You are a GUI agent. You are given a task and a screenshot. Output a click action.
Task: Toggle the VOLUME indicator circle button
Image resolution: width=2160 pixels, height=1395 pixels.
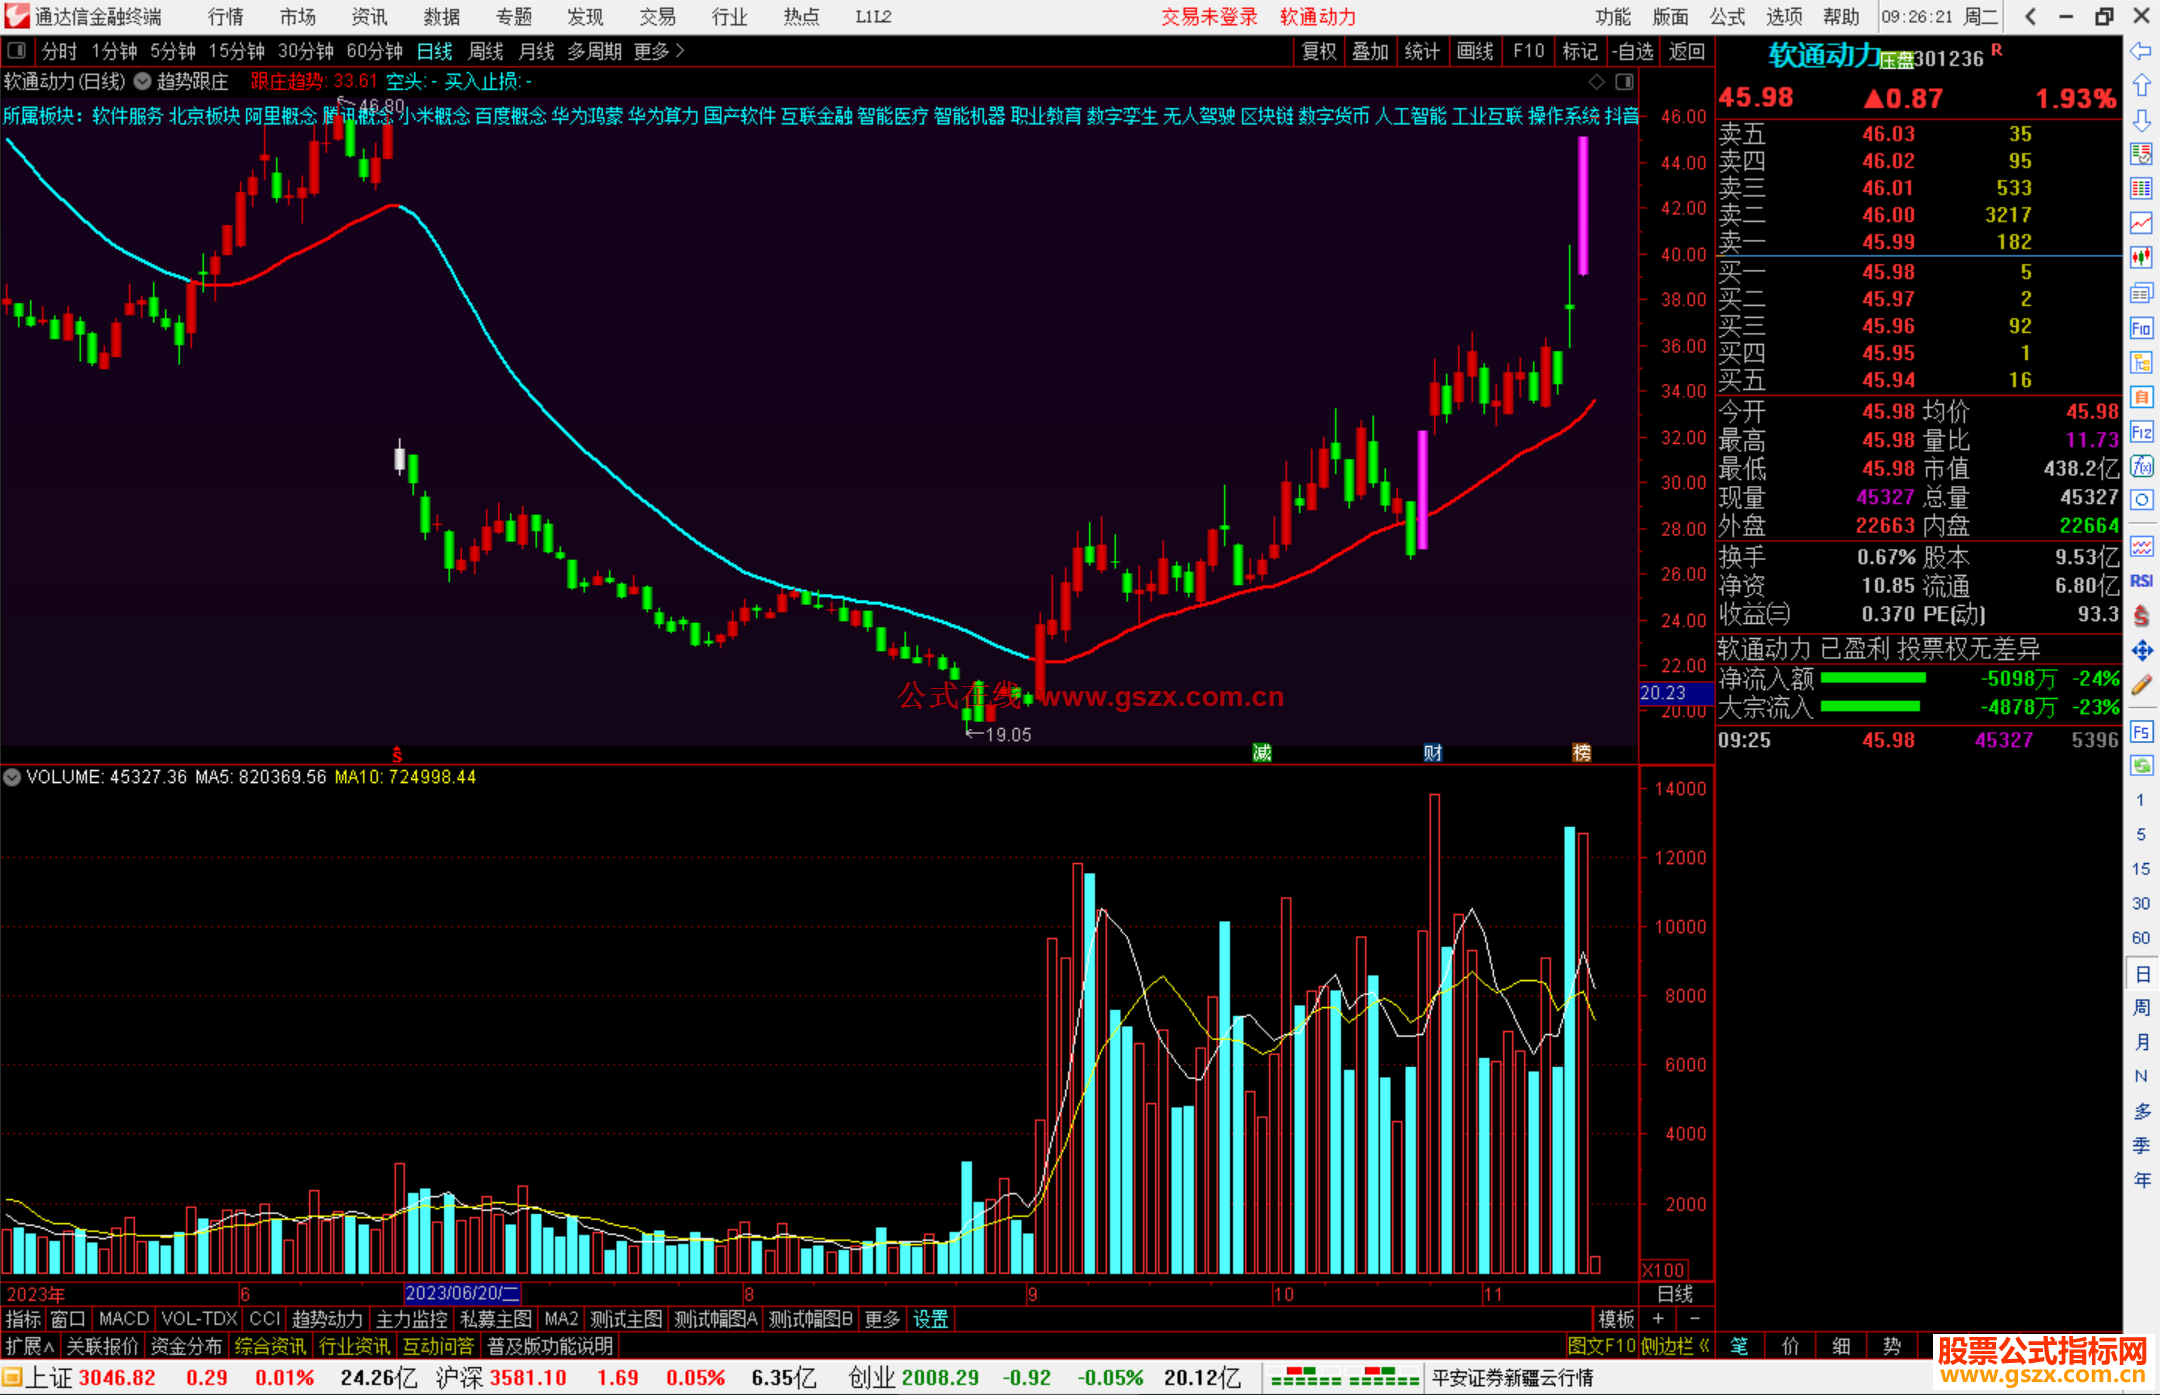coord(12,777)
